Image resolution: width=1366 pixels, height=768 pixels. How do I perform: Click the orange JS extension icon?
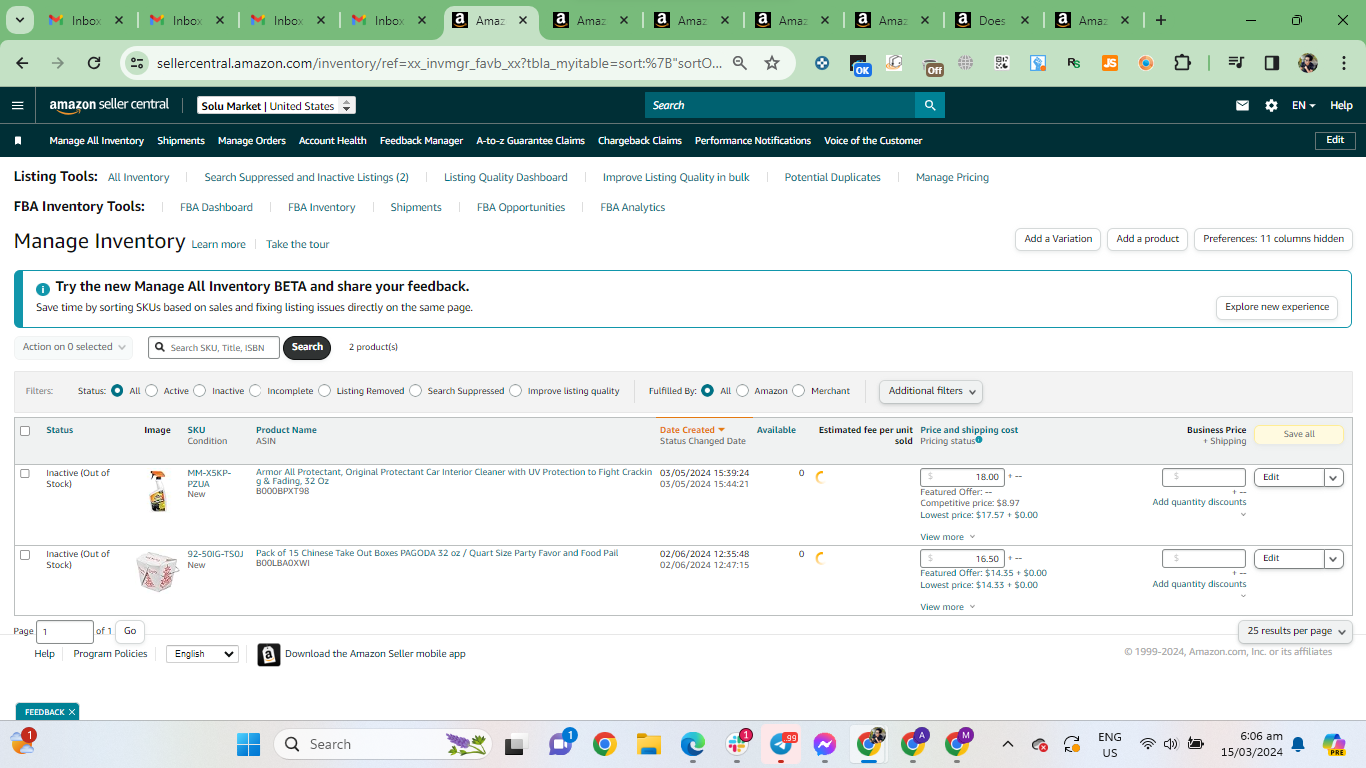click(x=1110, y=63)
